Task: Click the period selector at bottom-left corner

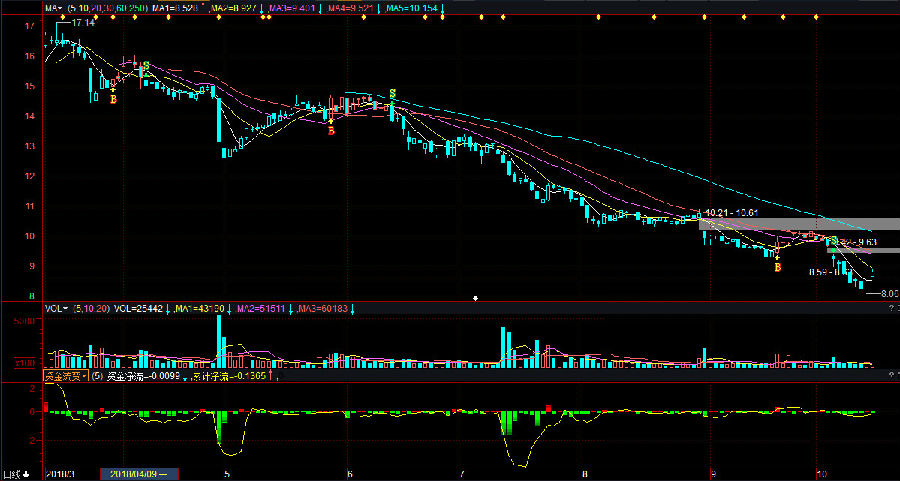Action: pyautogui.click(x=16, y=474)
